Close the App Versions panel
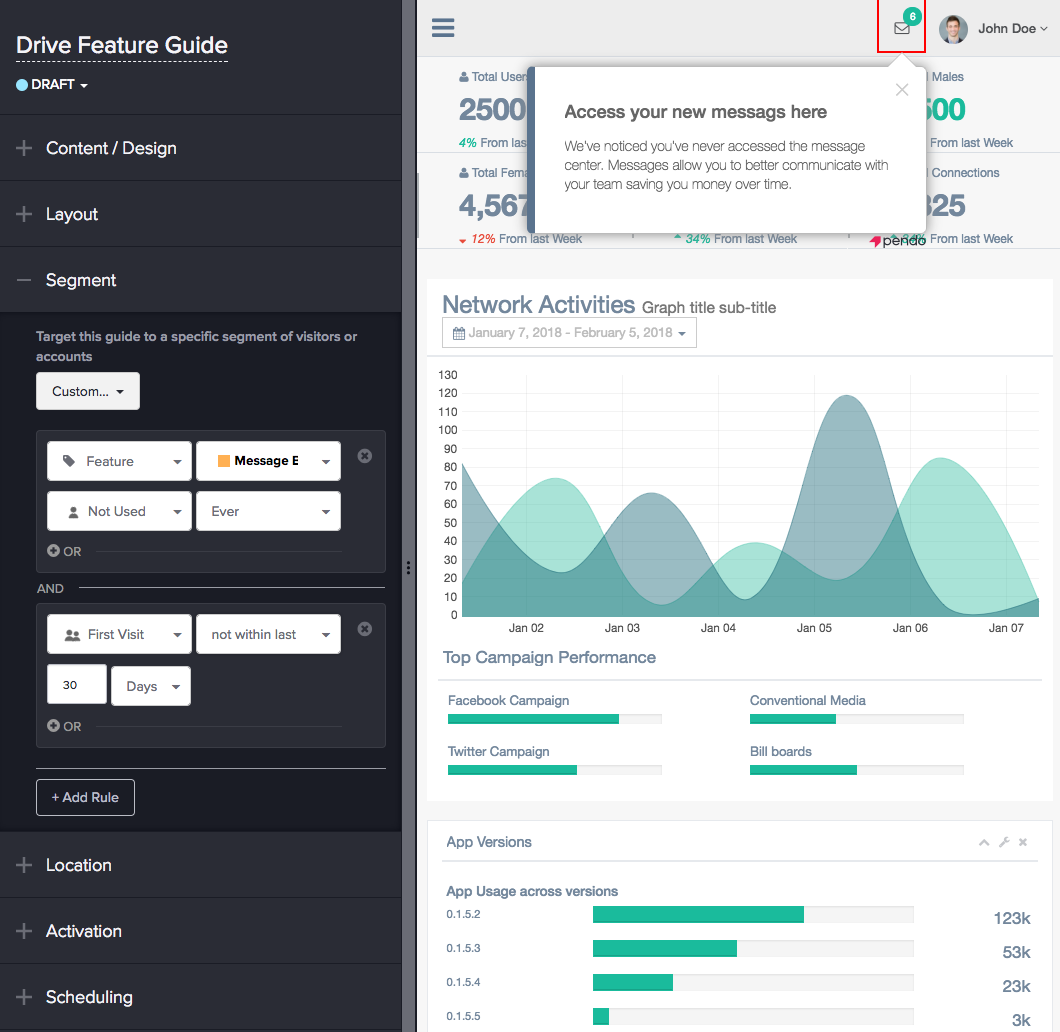The height and width of the screenshot is (1032, 1060). coord(1023,843)
